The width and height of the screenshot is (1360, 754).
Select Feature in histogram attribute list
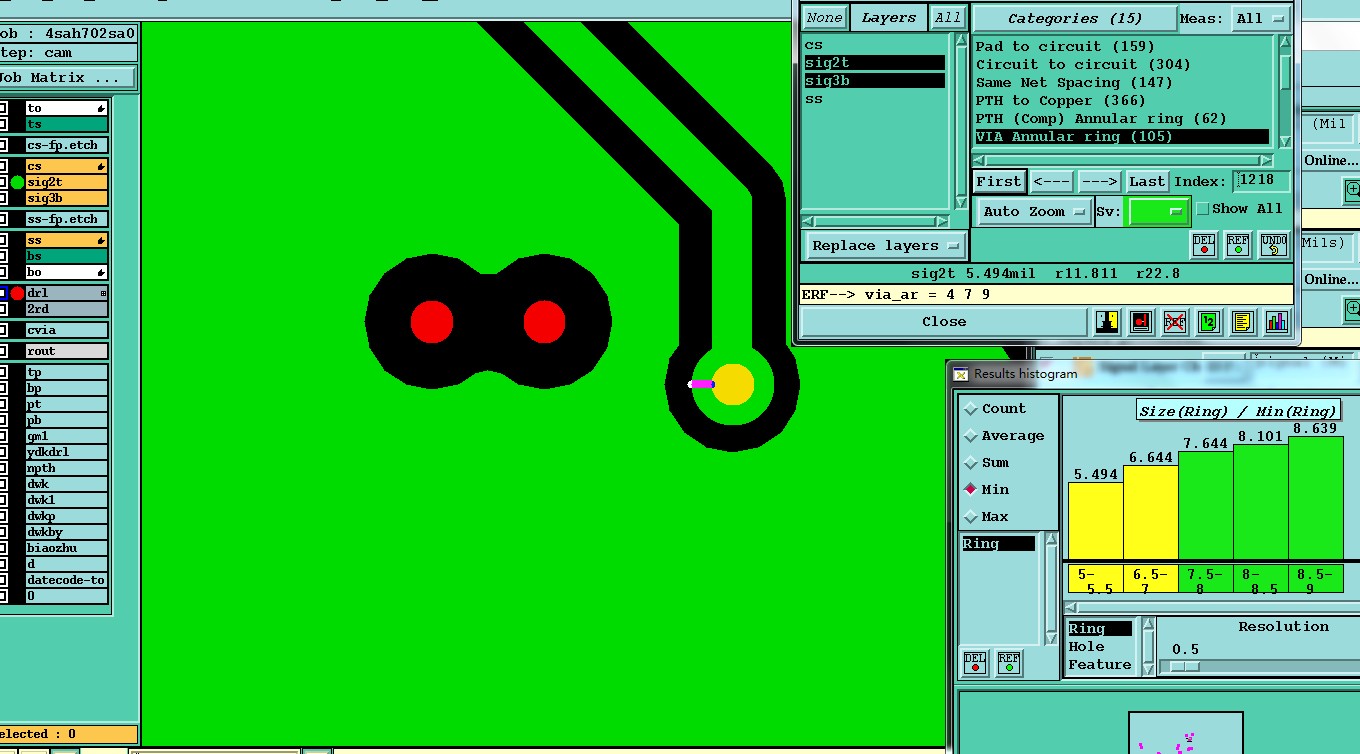pyautogui.click(x=1099, y=664)
